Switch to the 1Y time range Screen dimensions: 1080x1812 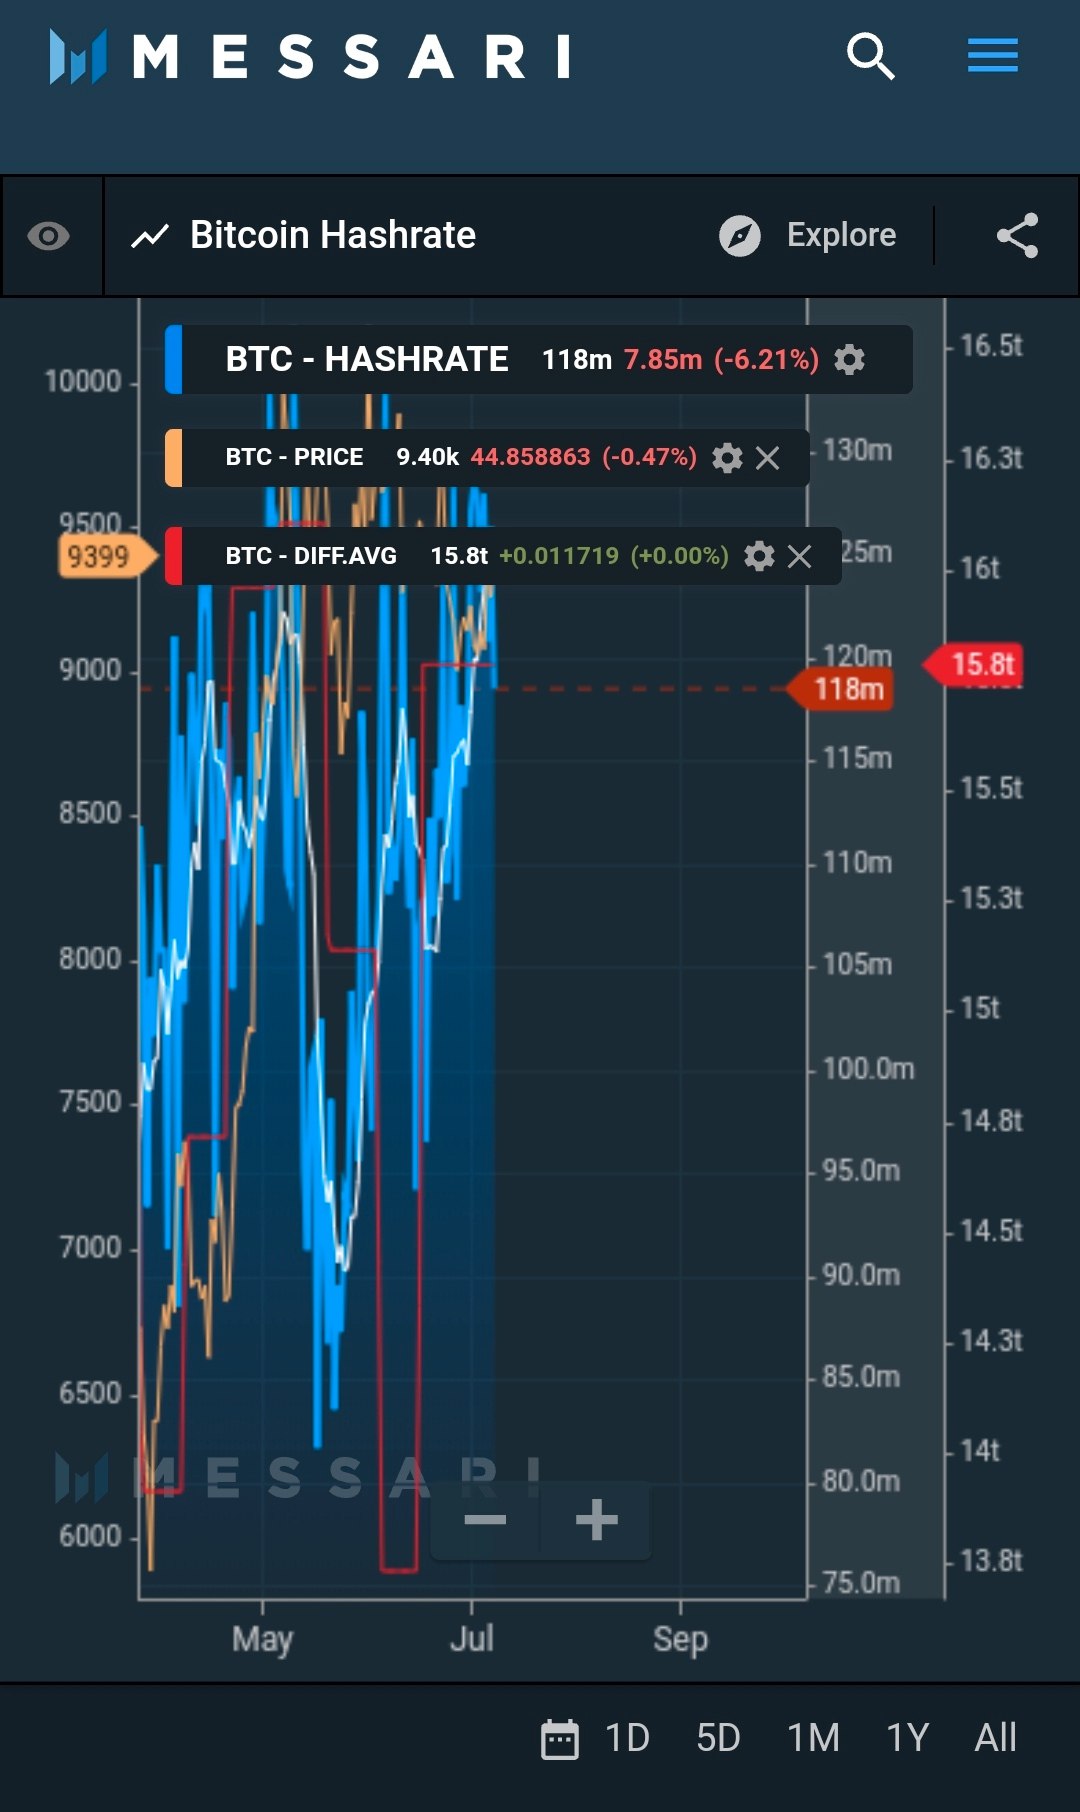coord(908,1738)
